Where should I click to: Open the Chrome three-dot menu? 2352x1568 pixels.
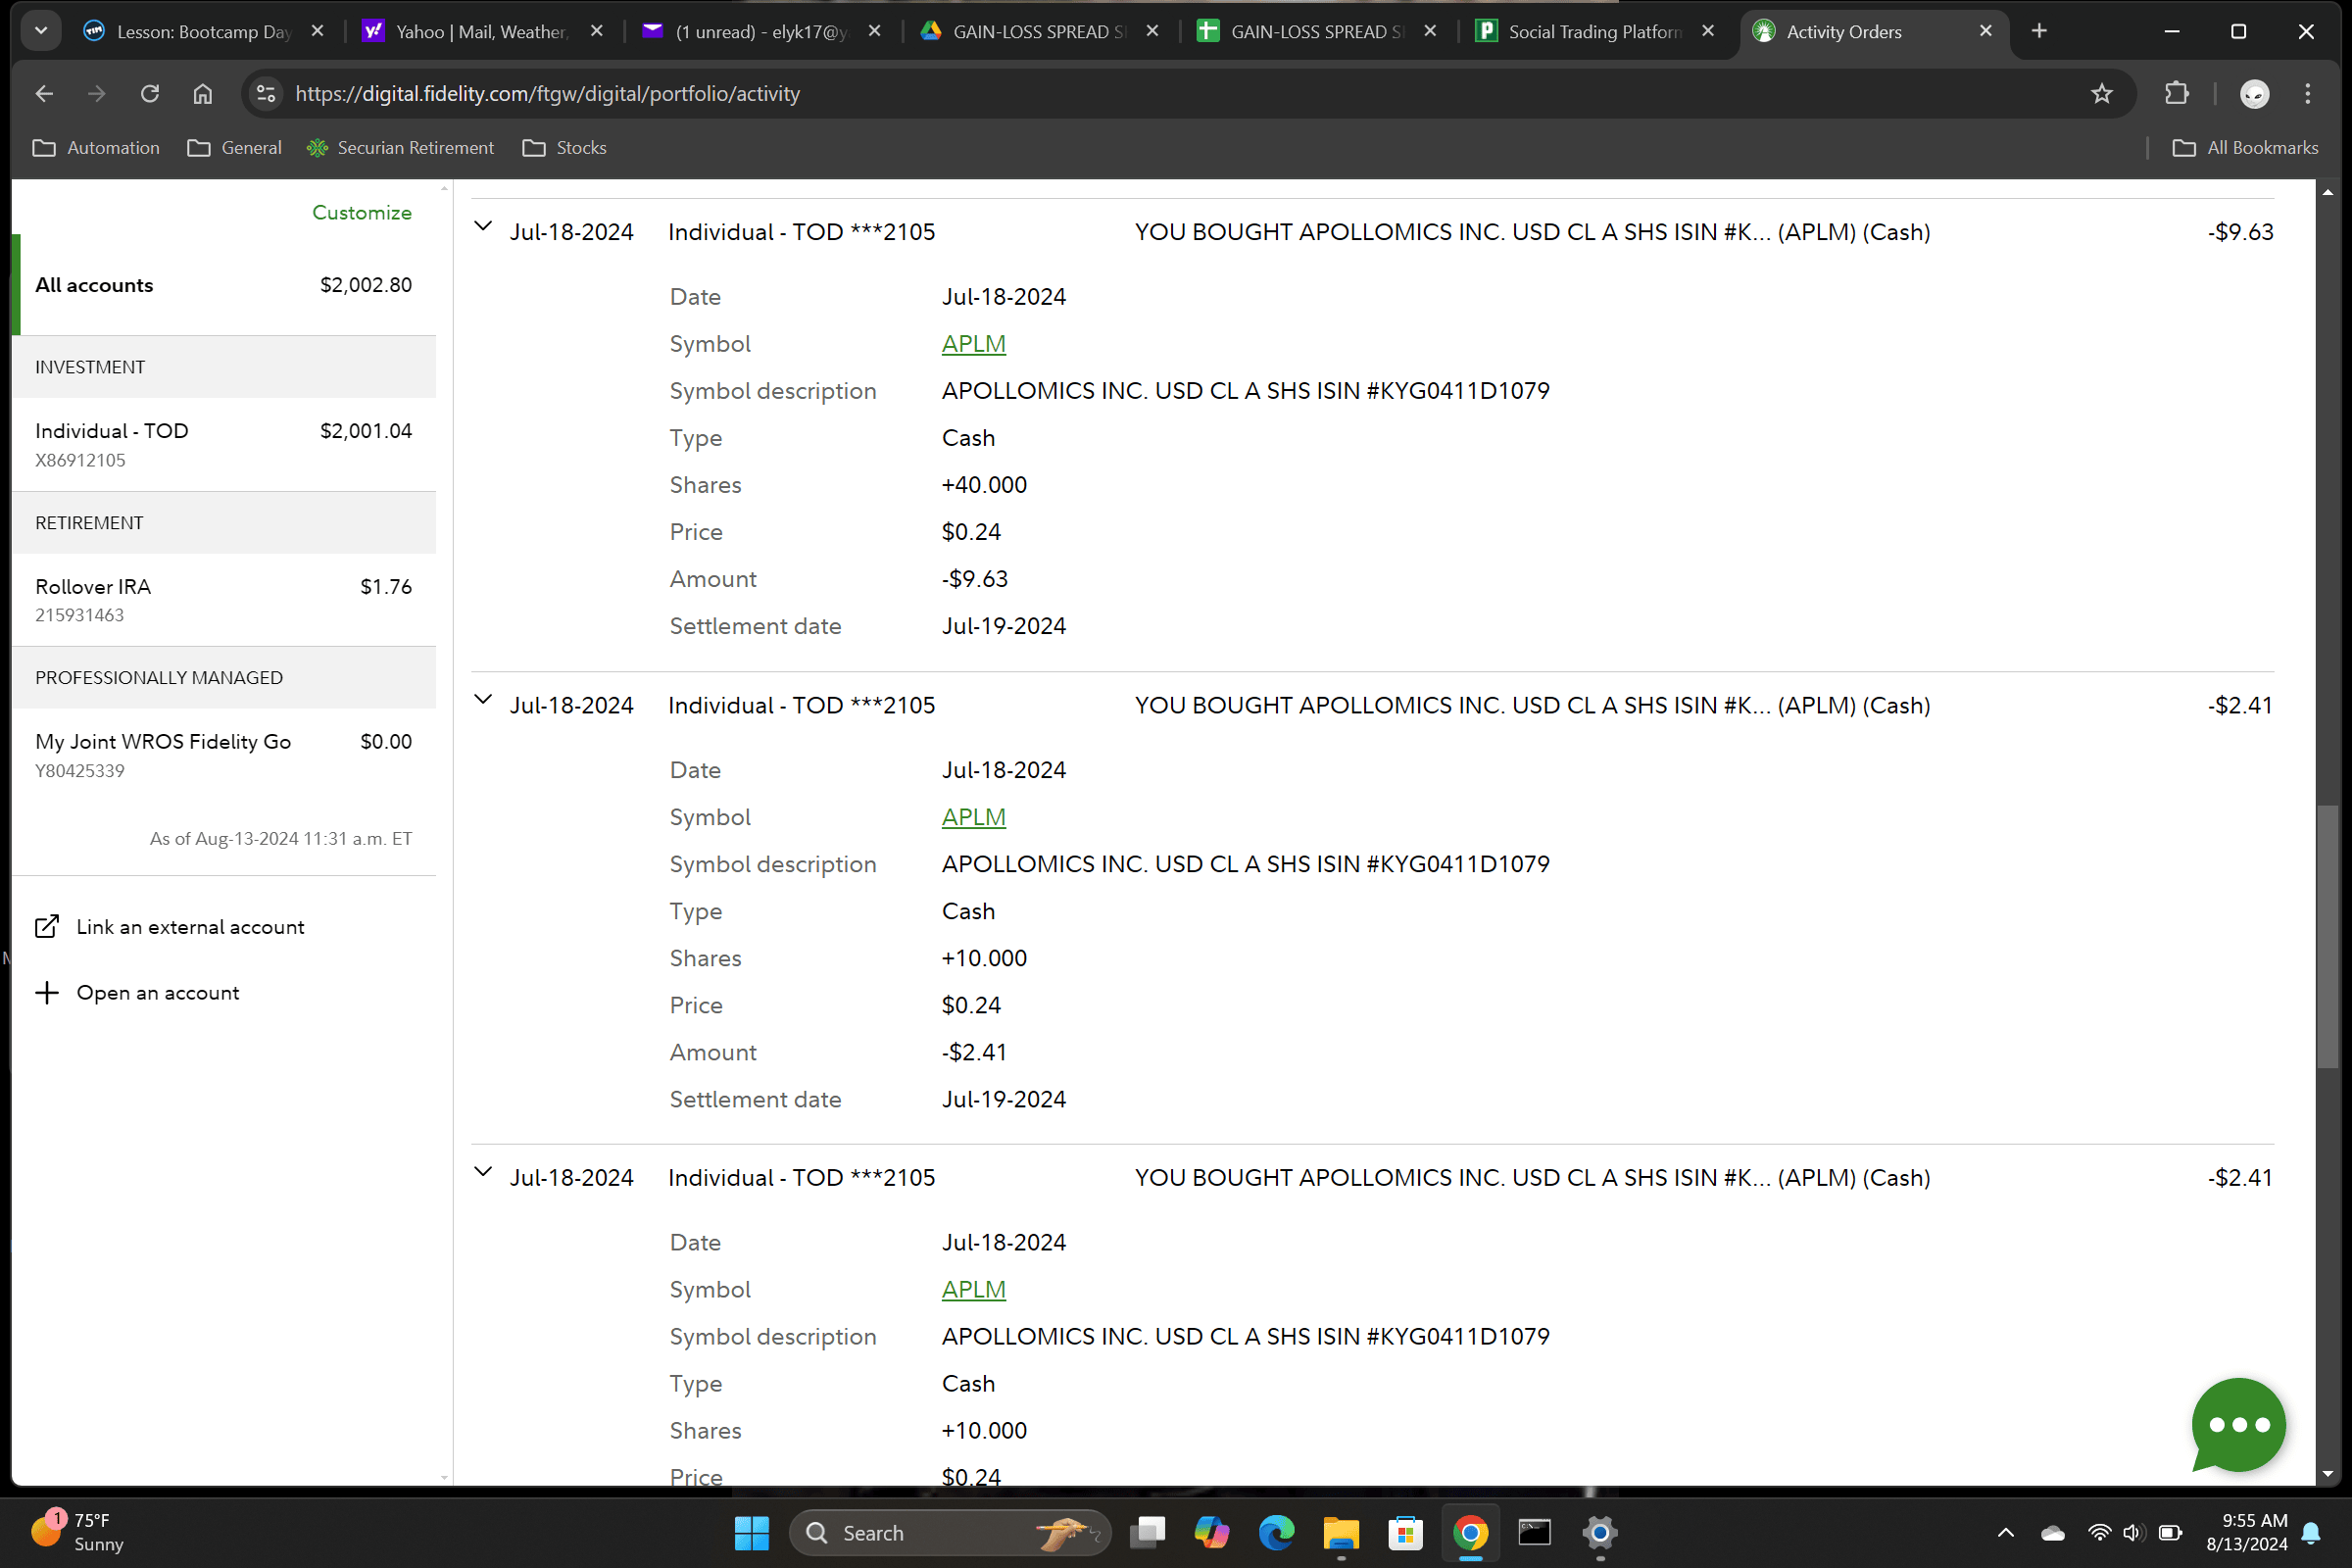tap(2308, 94)
